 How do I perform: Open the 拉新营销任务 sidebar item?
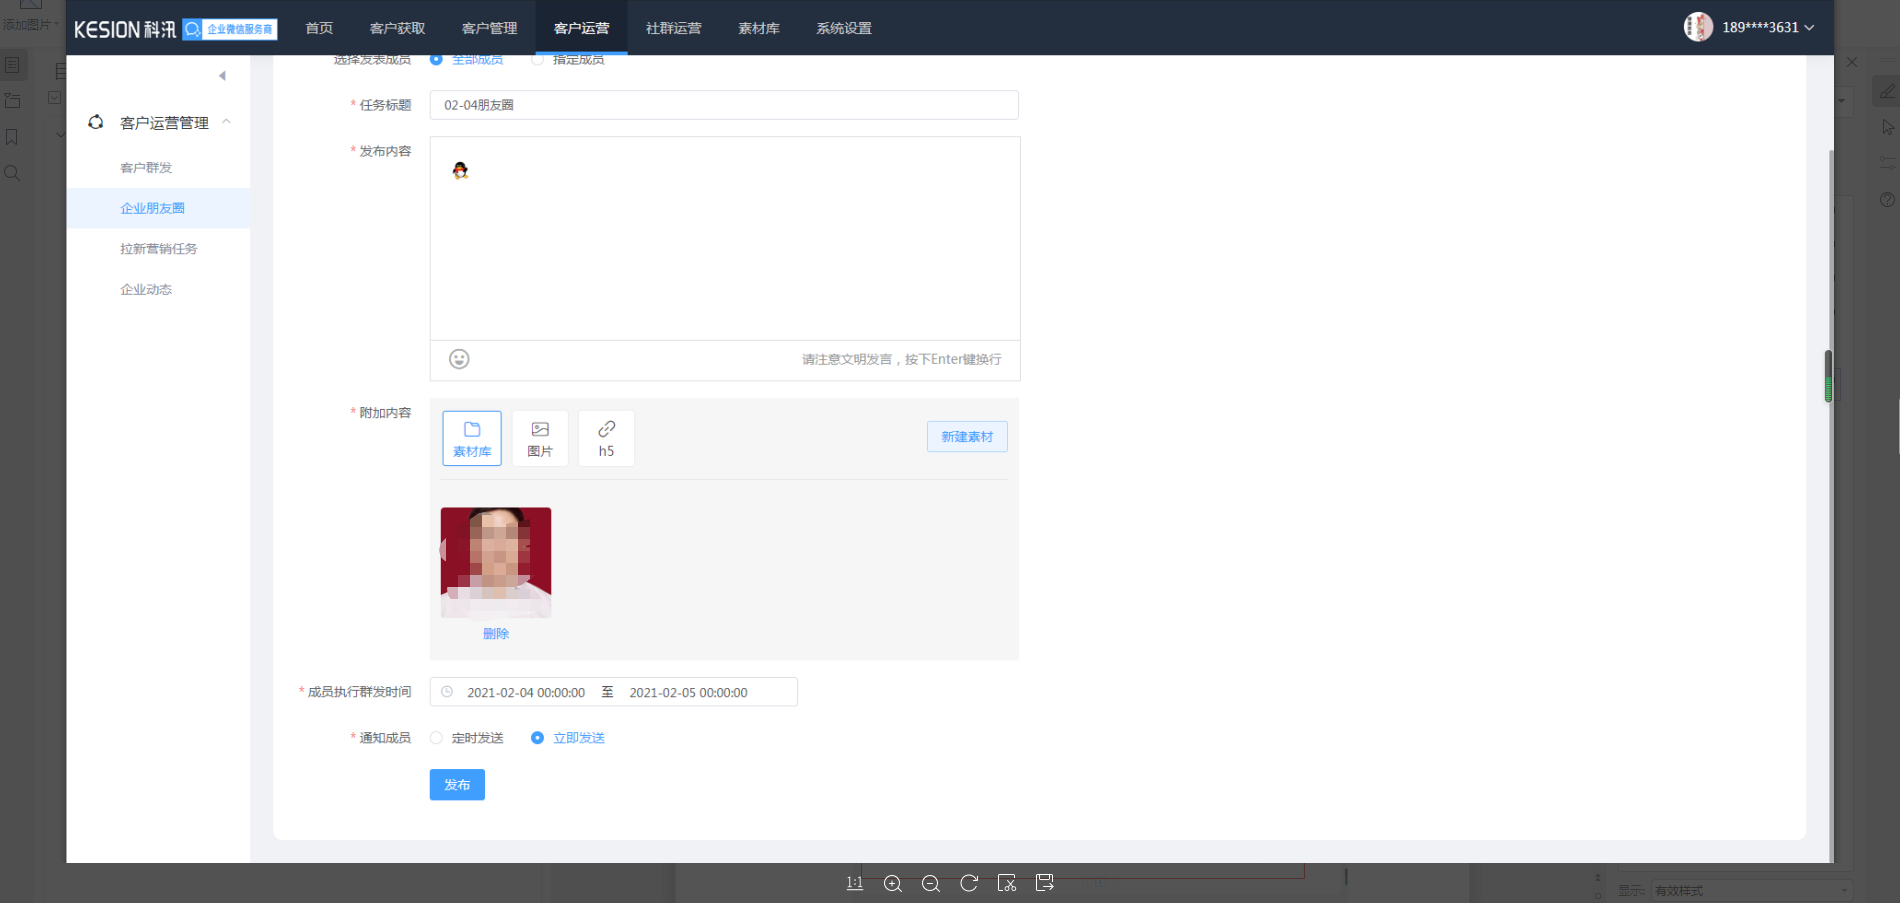[x=158, y=249]
